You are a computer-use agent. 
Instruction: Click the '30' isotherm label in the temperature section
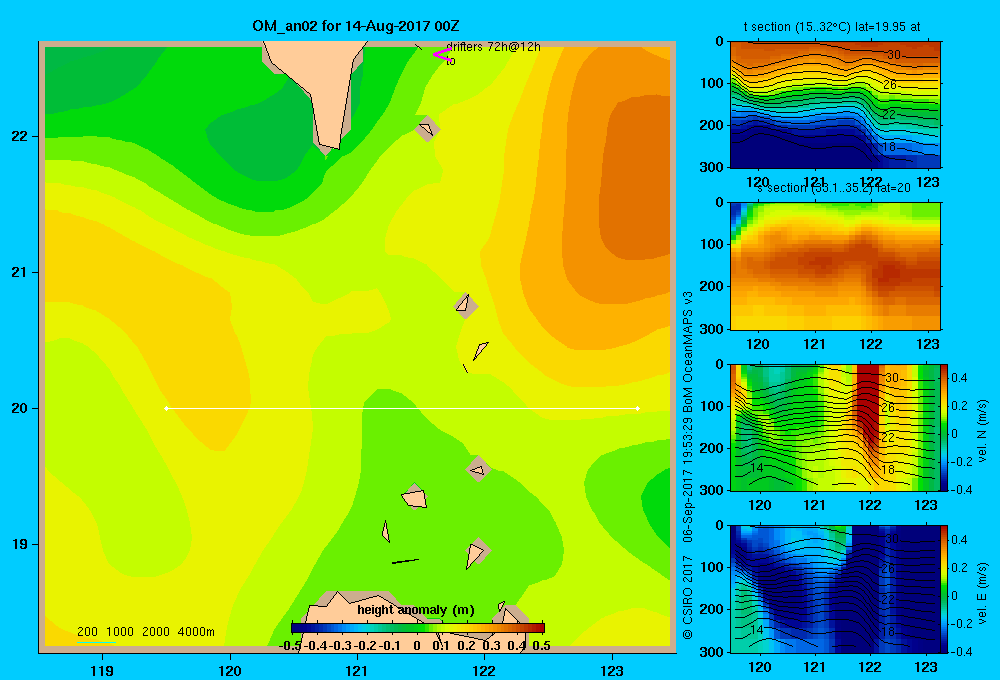tap(894, 55)
